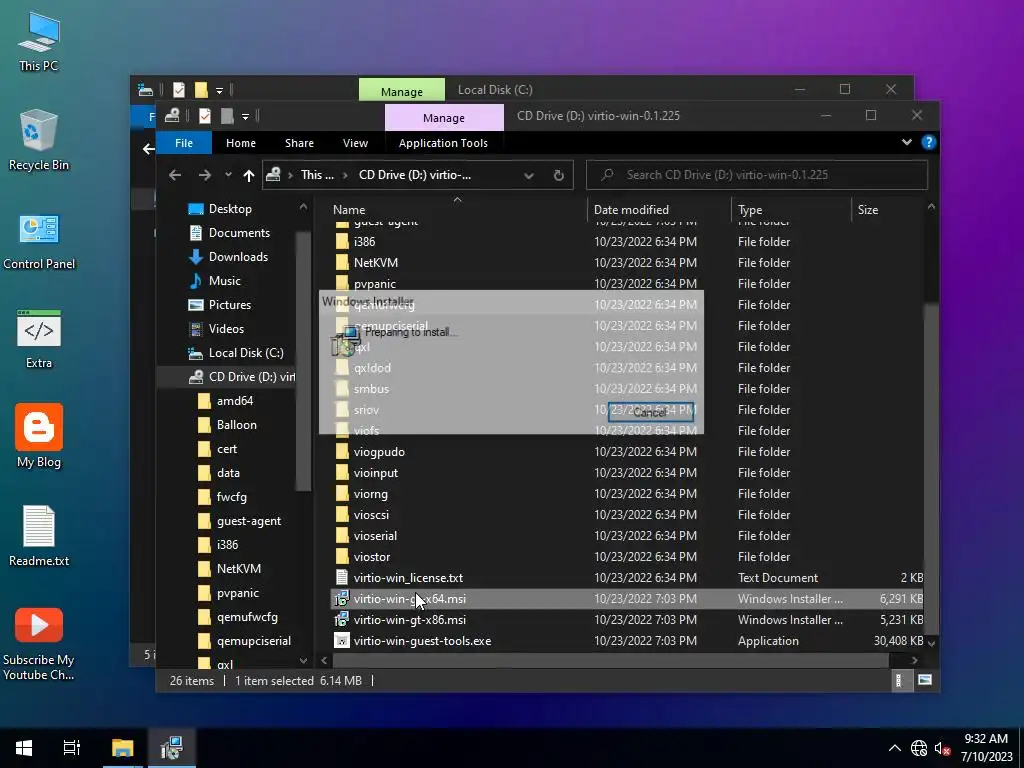Go up one folder level
The image size is (1024, 768).
tap(249, 175)
